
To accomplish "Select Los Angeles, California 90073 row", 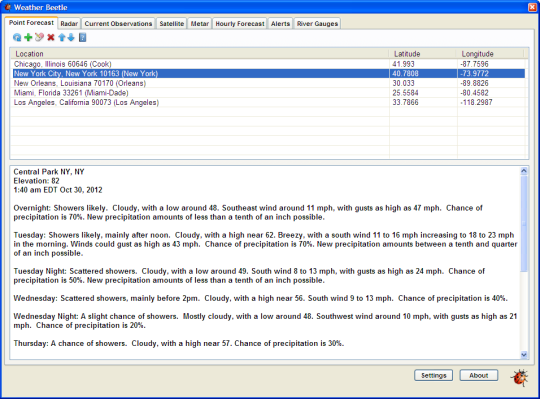I will tap(269, 103).
